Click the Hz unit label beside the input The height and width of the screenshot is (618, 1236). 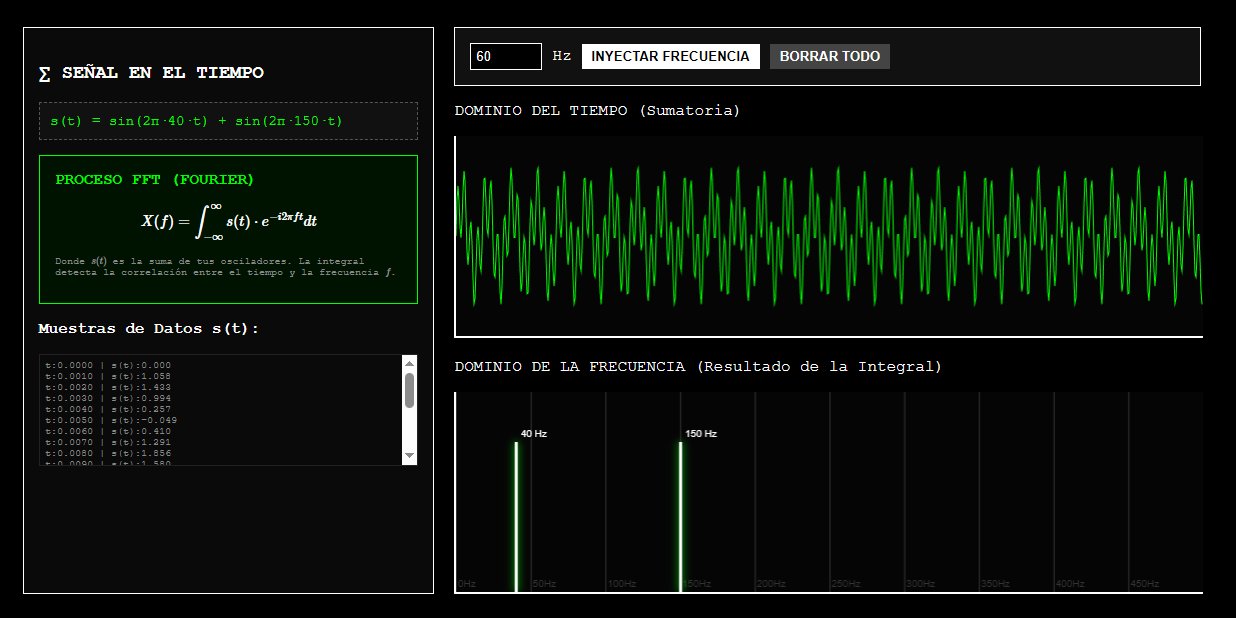tap(562, 56)
